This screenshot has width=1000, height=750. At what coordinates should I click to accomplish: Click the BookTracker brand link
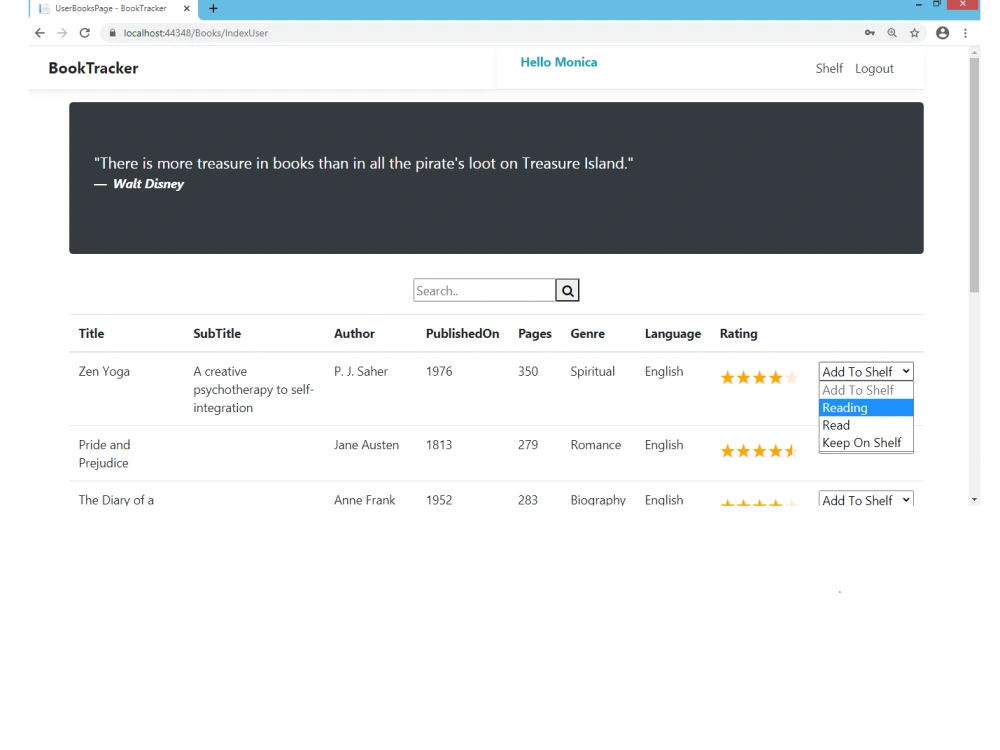(93, 68)
